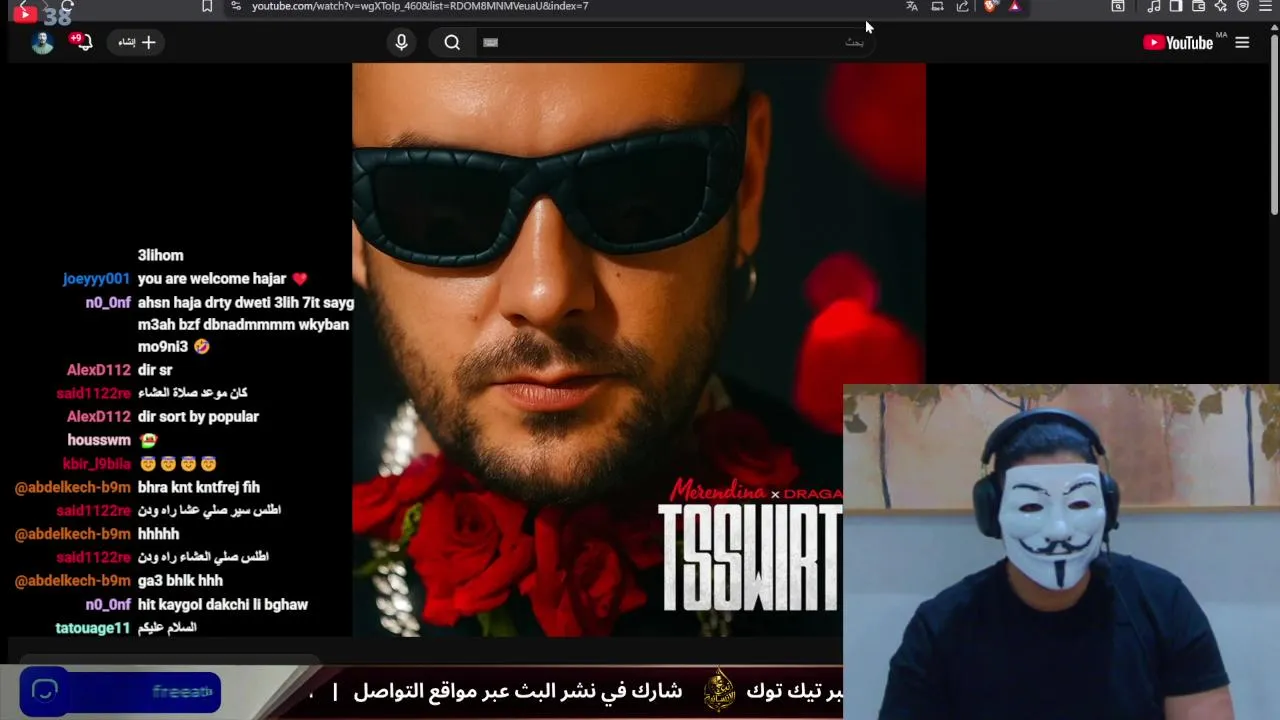The height and width of the screenshot is (720, 1280).
Task: Click the YouTube logo to go home
Action: click(x=1178, y=42)
